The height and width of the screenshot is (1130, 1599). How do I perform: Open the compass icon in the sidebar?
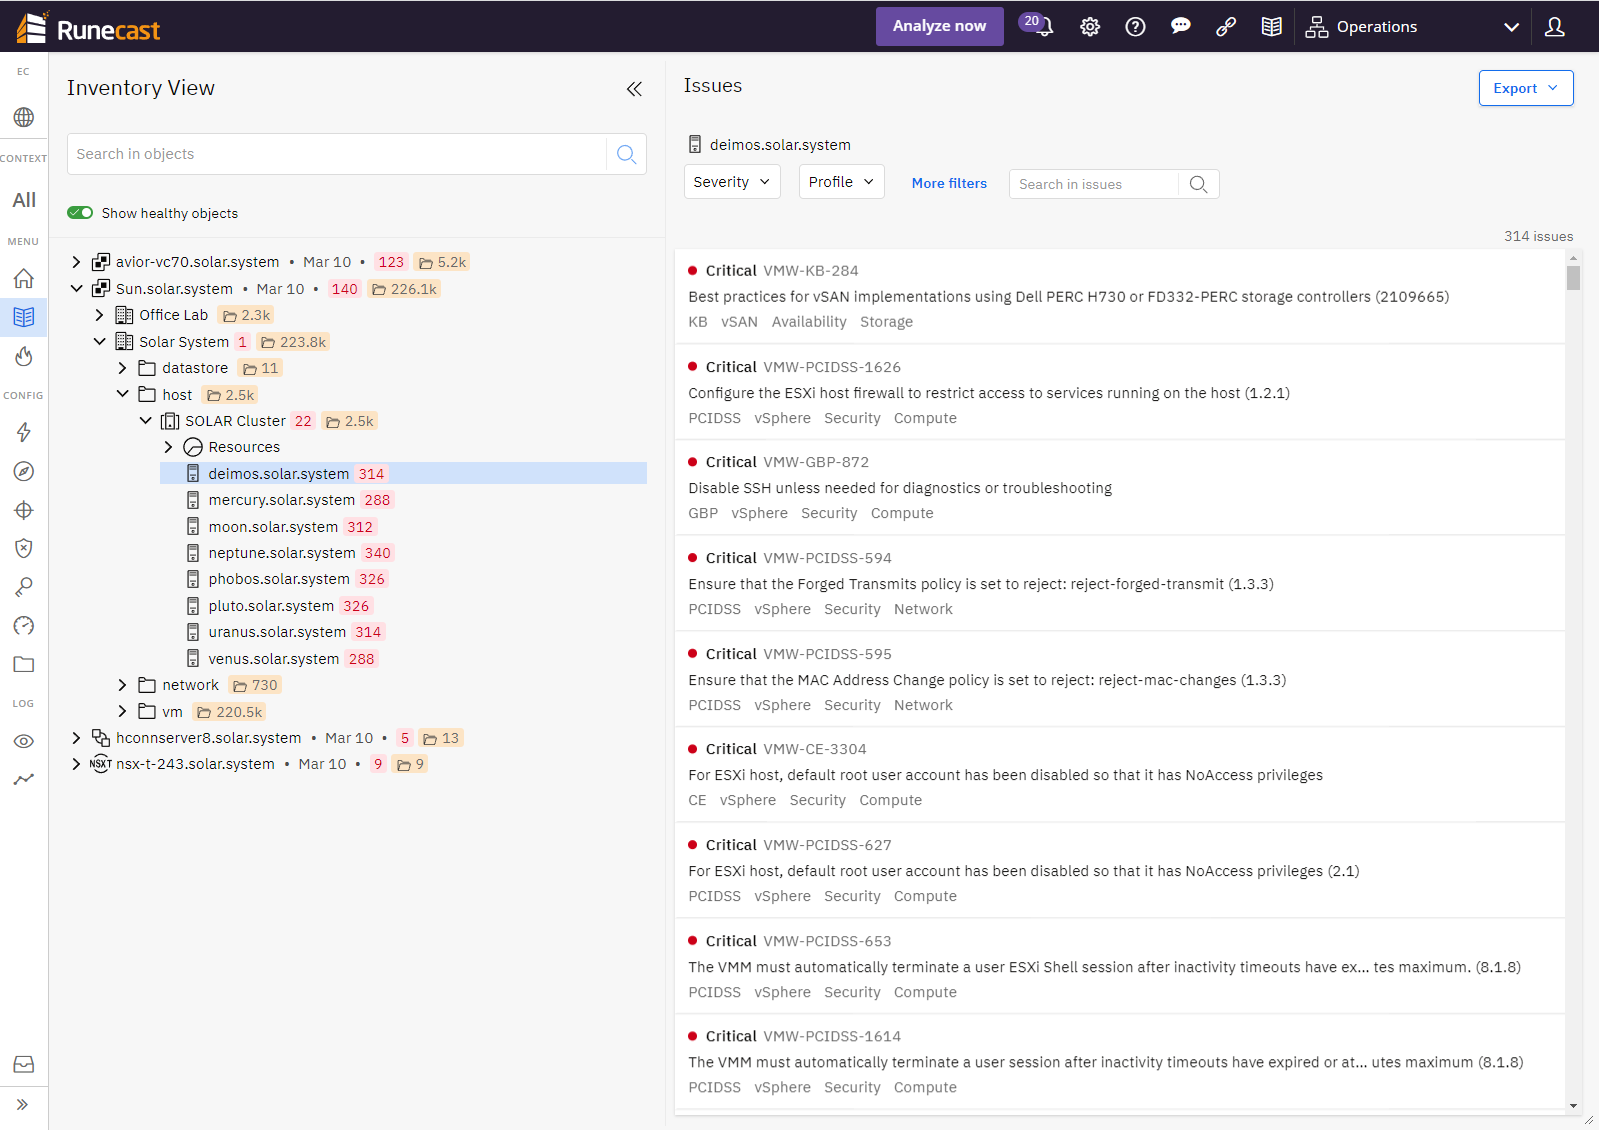[24, 471]
